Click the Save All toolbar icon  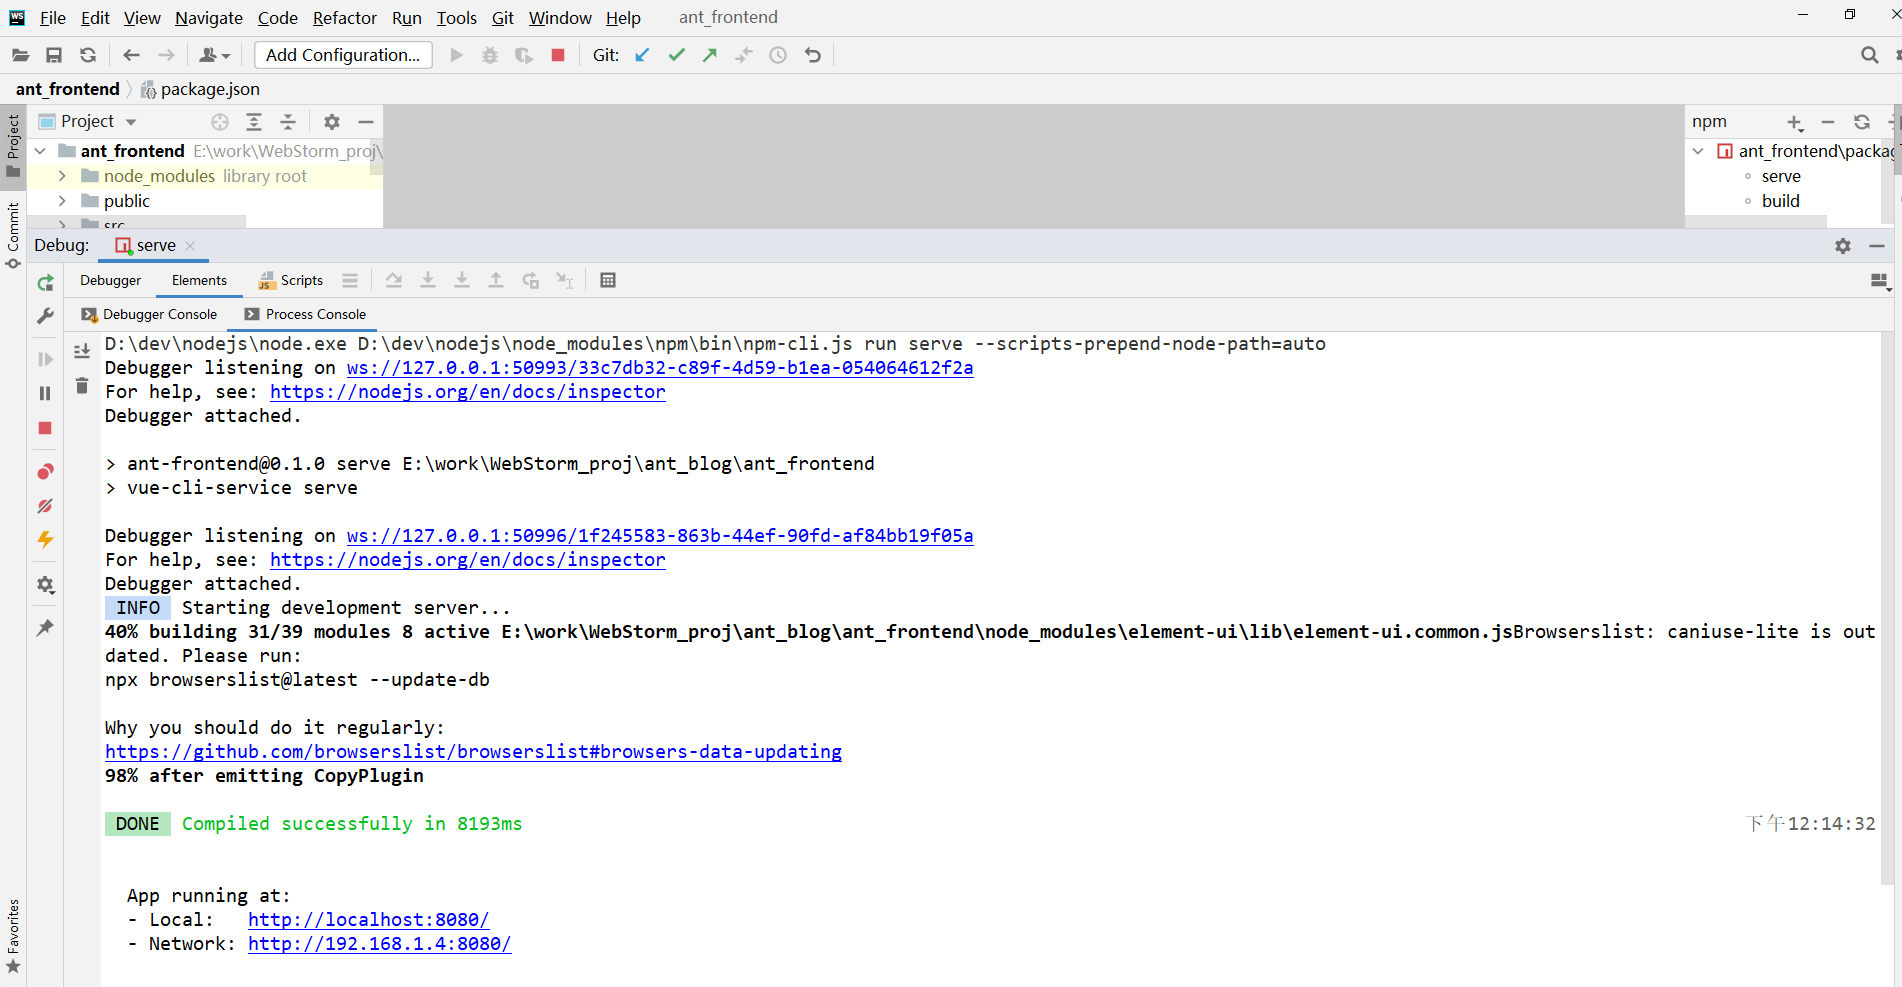(54, 55)
